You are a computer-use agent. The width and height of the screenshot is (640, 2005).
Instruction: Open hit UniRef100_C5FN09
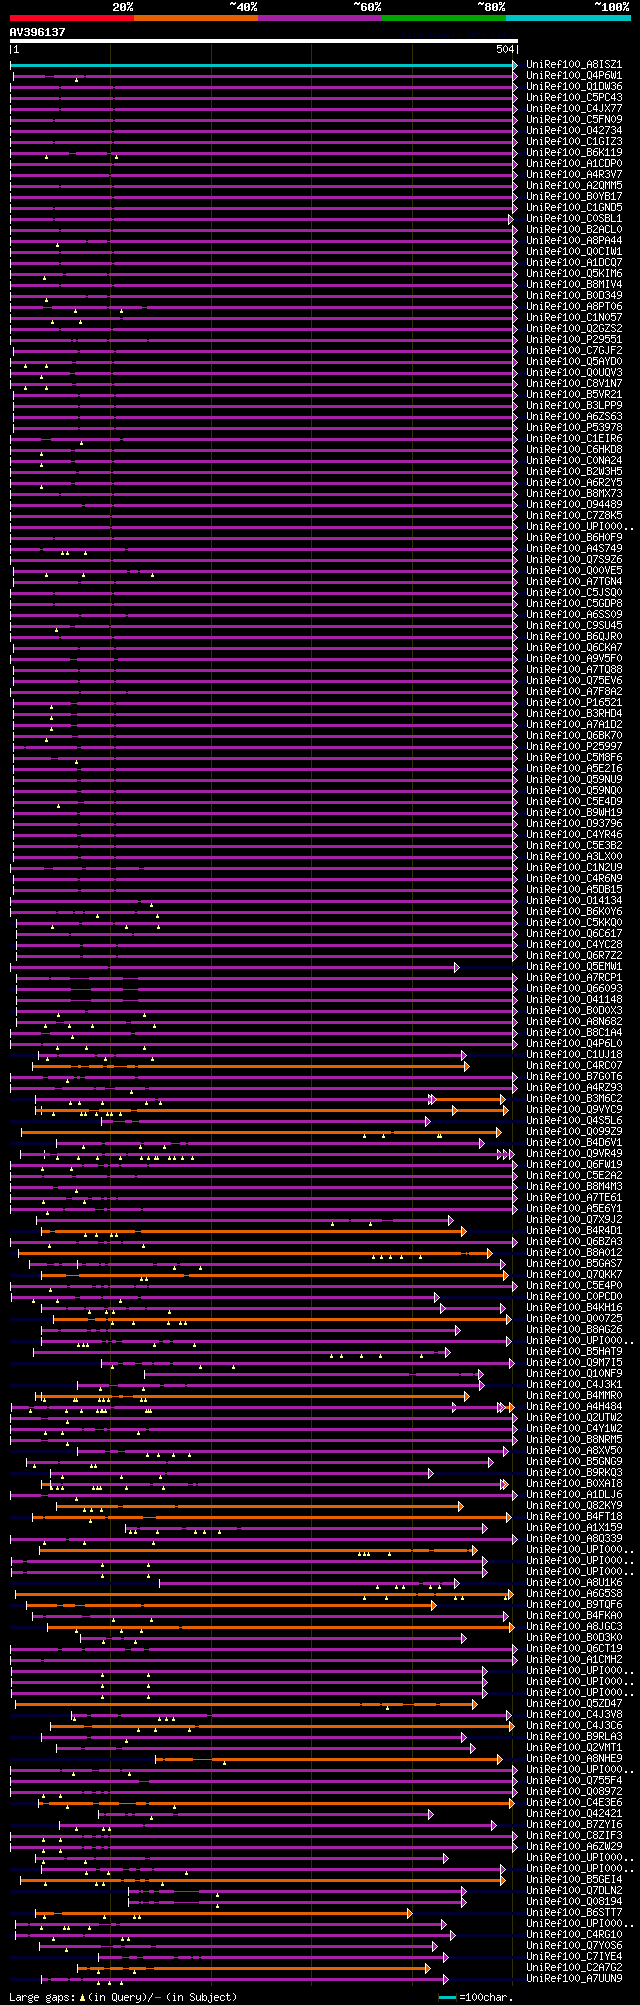click(574, 120)
